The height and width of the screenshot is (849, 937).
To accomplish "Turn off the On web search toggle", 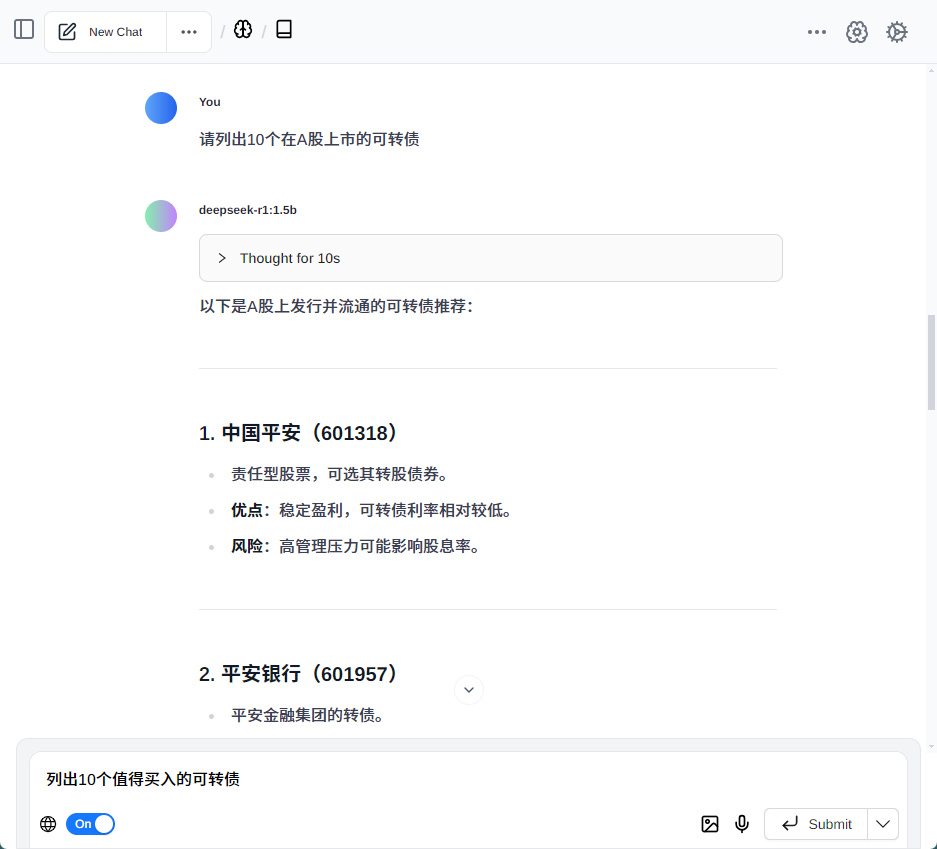I will tap(90, 824).
